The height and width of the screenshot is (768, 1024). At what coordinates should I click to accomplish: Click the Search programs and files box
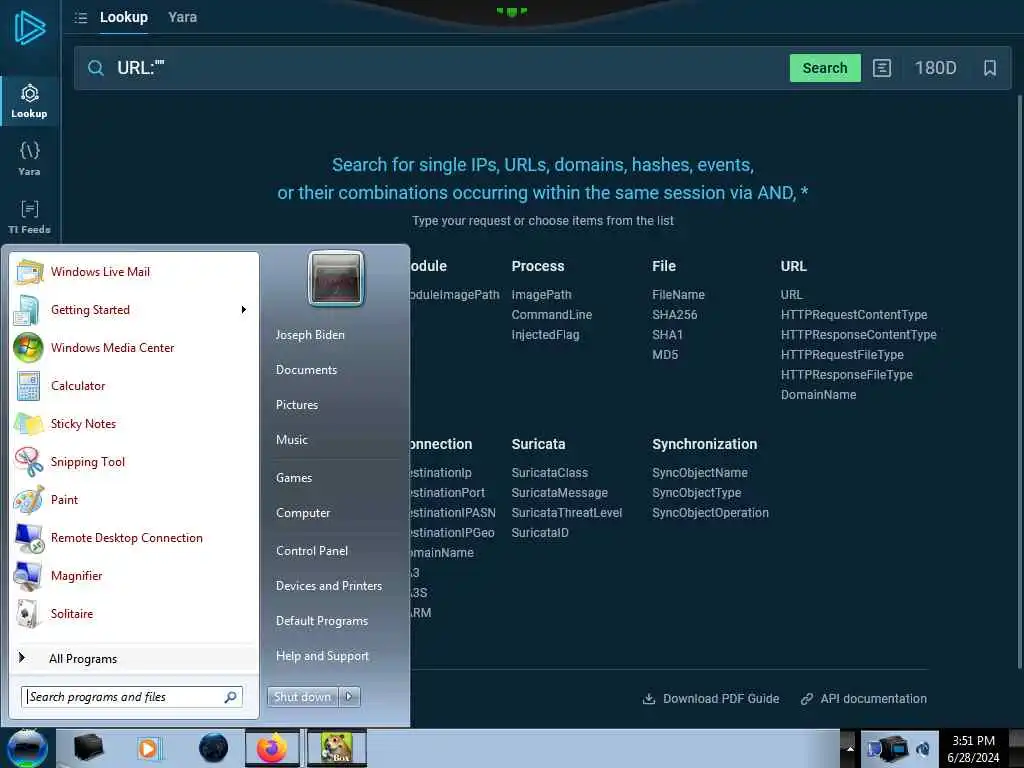[131, 697]
